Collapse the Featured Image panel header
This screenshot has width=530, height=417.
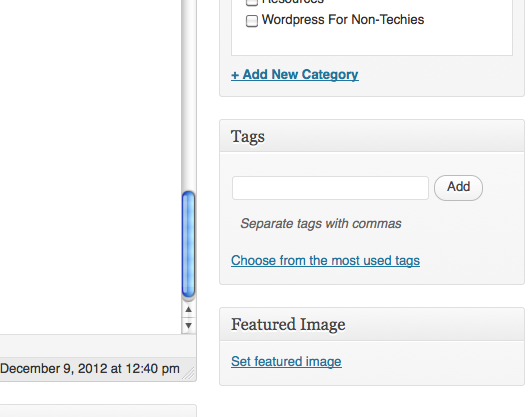[372, 324]
